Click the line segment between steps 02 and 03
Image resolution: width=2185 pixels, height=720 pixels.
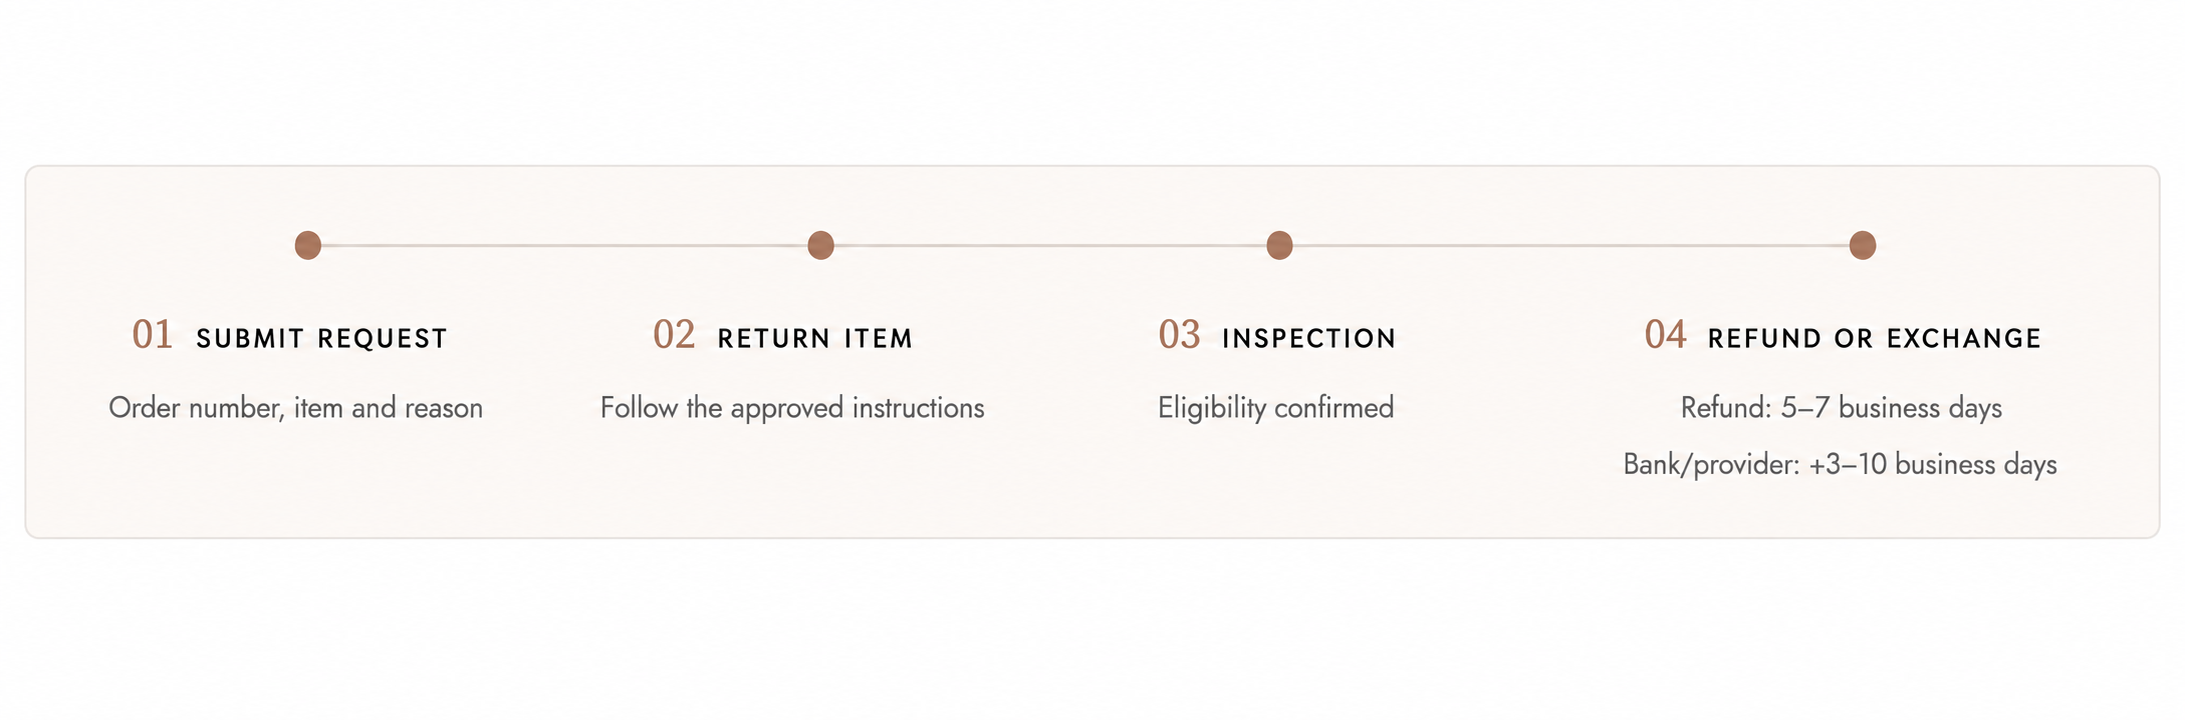coord(1050,245)
